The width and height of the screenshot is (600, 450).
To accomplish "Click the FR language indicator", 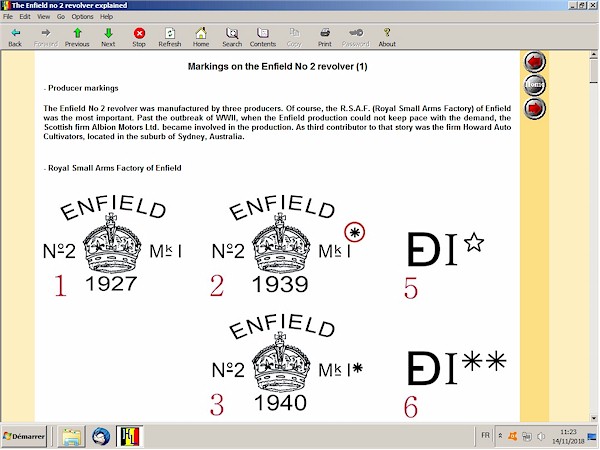I will (485, 435).
